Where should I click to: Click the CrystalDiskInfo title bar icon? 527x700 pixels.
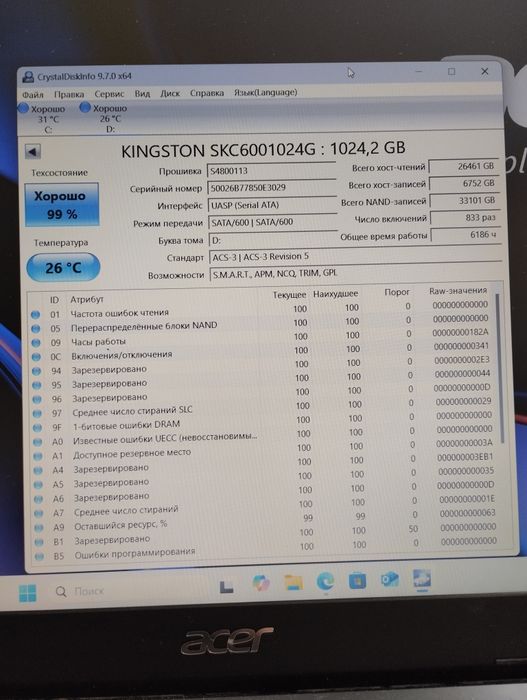pyautogui.click(x=28, y=77)
